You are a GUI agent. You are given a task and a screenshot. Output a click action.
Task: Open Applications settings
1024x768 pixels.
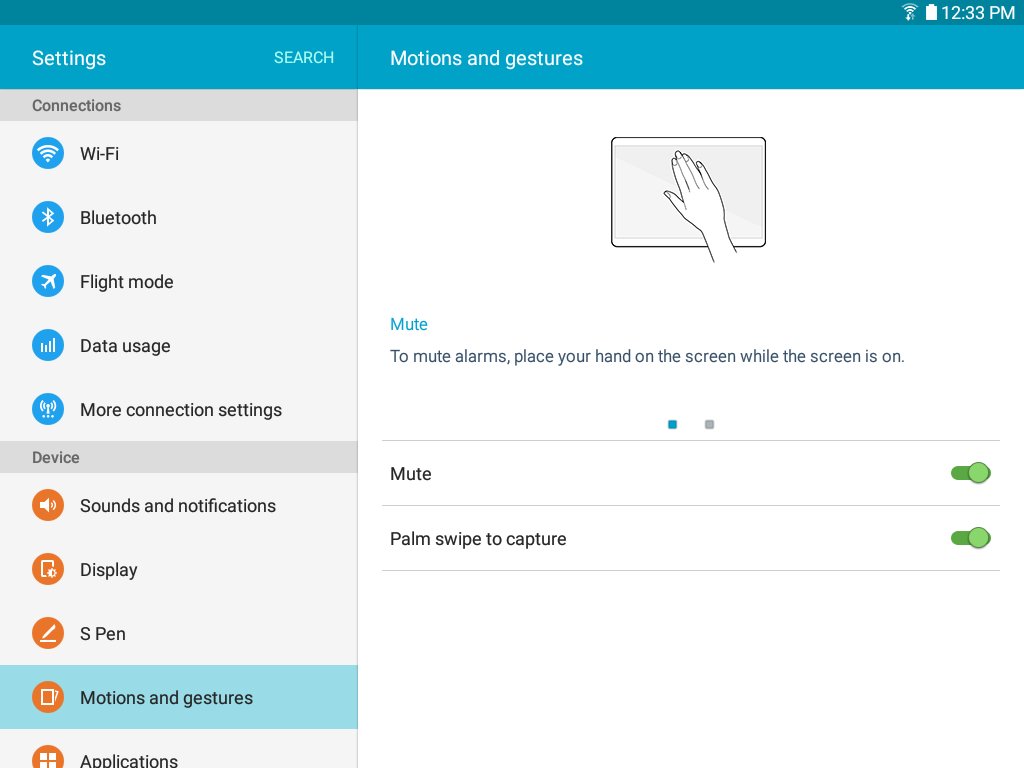[179, 749]
